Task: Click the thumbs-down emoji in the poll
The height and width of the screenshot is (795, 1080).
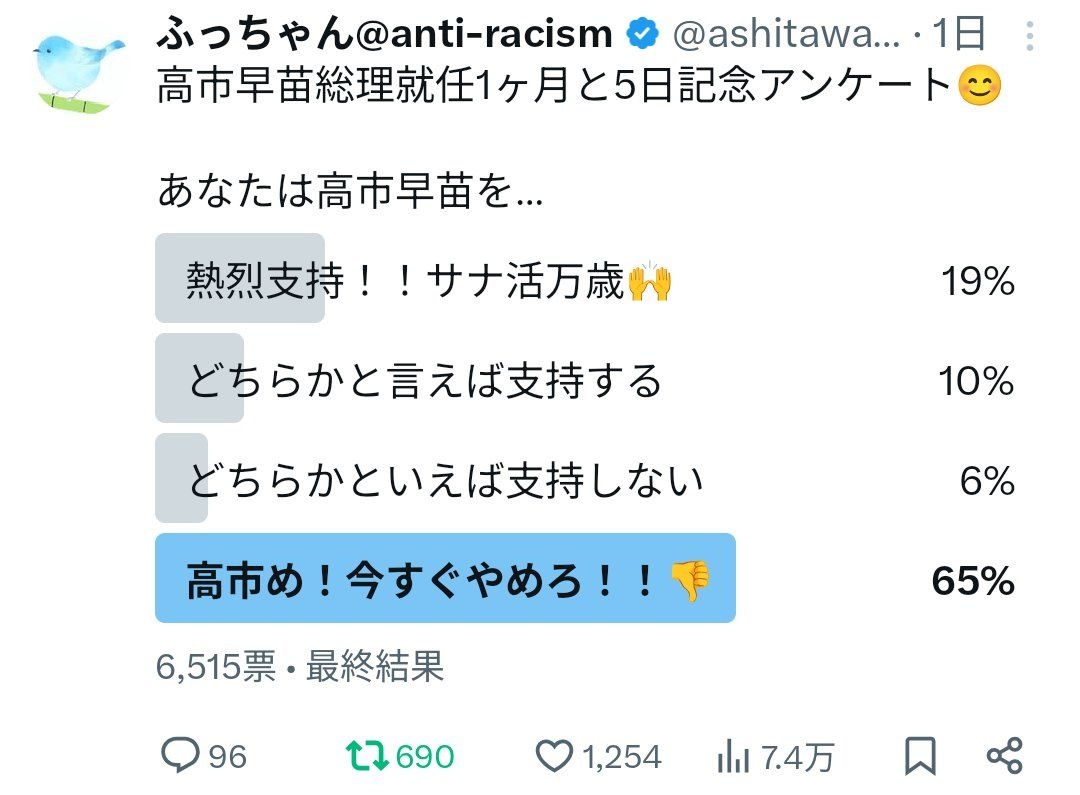Action: pos(688,579)
